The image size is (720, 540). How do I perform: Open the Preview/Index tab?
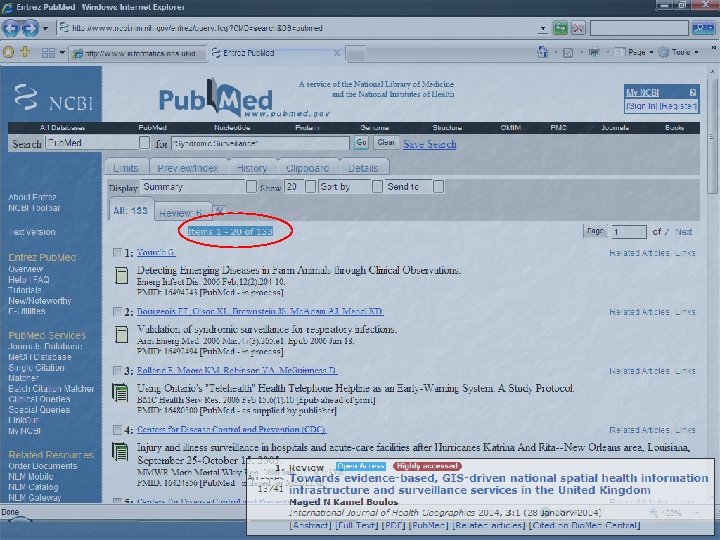pos(188,168)
